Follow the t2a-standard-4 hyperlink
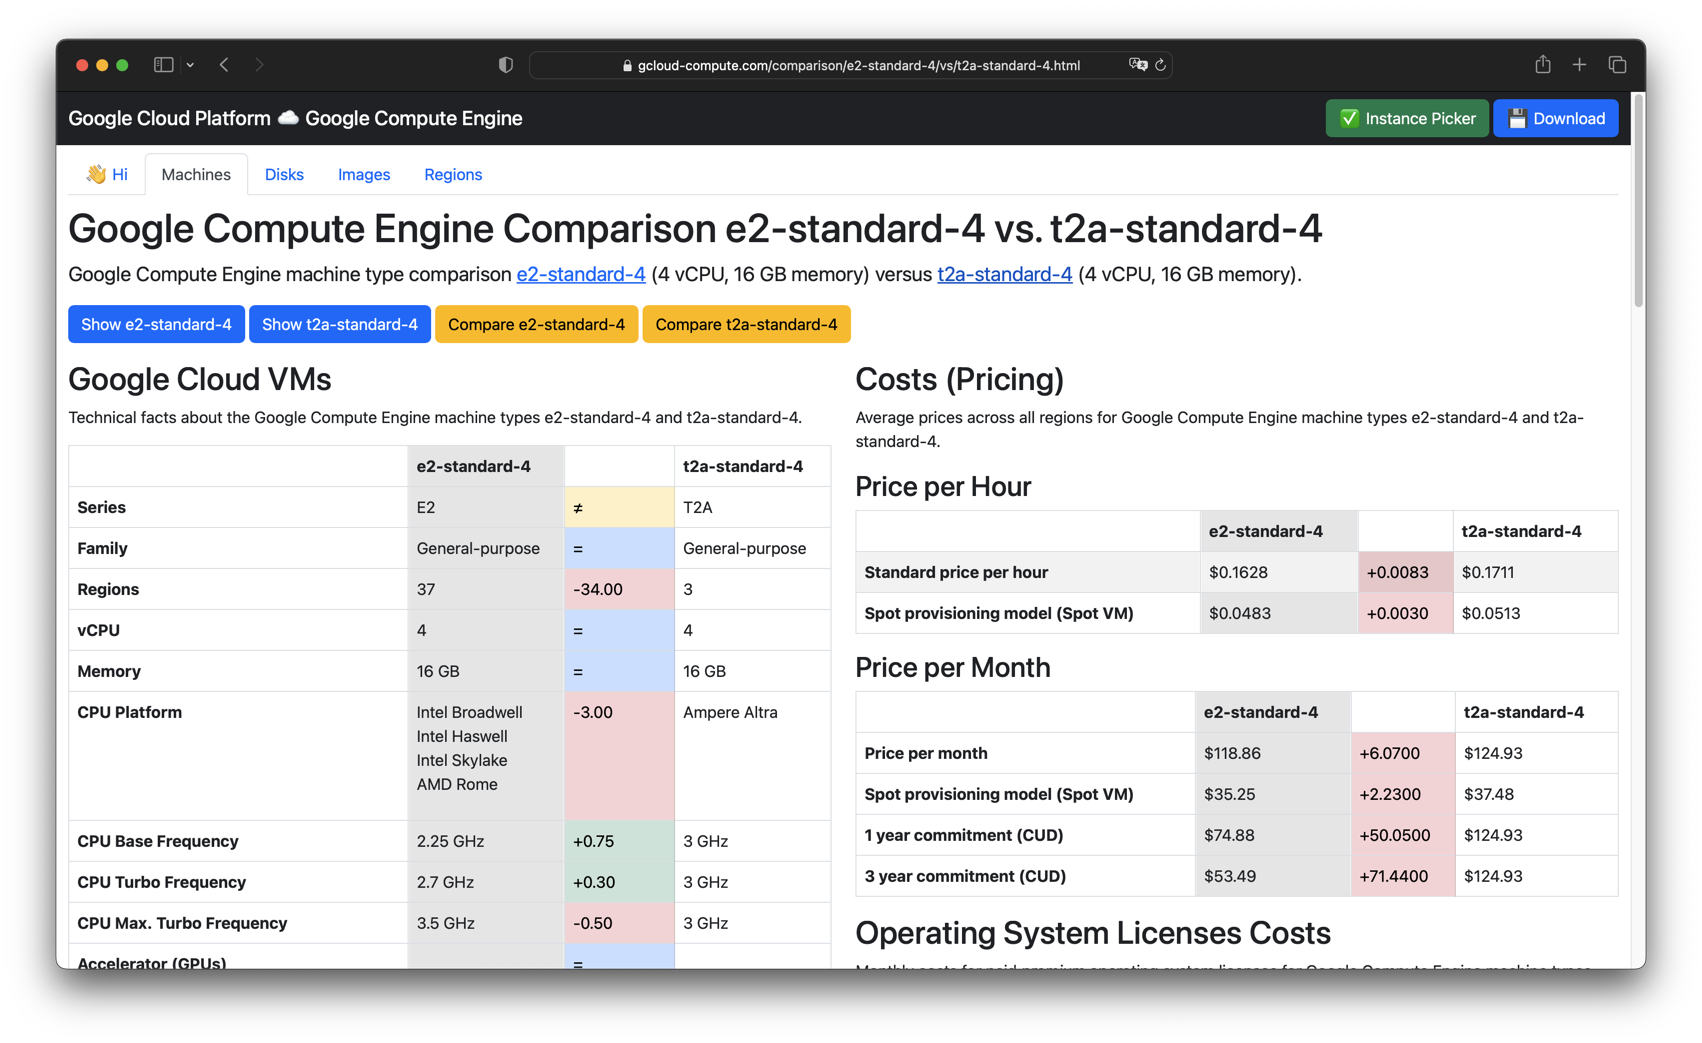The height and width of the screenshot is (1043, 1702). pos(1005,274)
